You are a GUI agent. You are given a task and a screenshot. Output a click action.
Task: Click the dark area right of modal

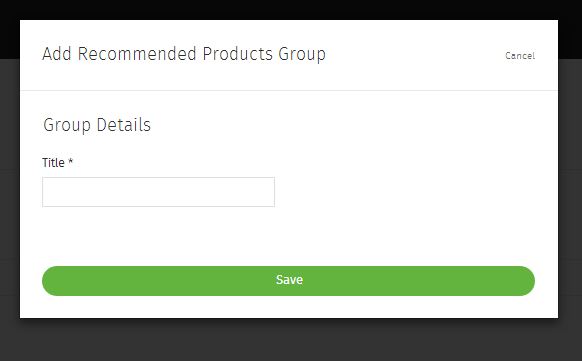[x=570, y=186]
